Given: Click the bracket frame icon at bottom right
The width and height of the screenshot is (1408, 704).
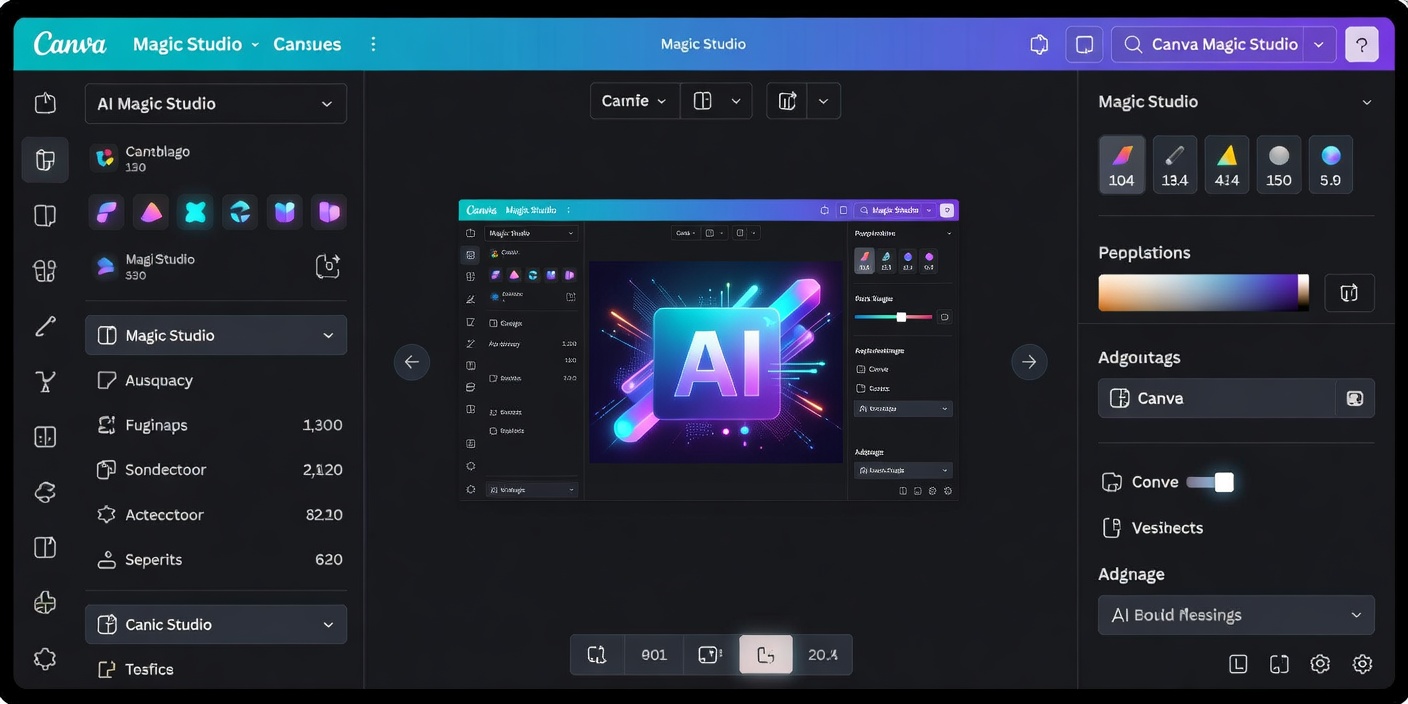Looking at the screenshot, I should 1279,664.
